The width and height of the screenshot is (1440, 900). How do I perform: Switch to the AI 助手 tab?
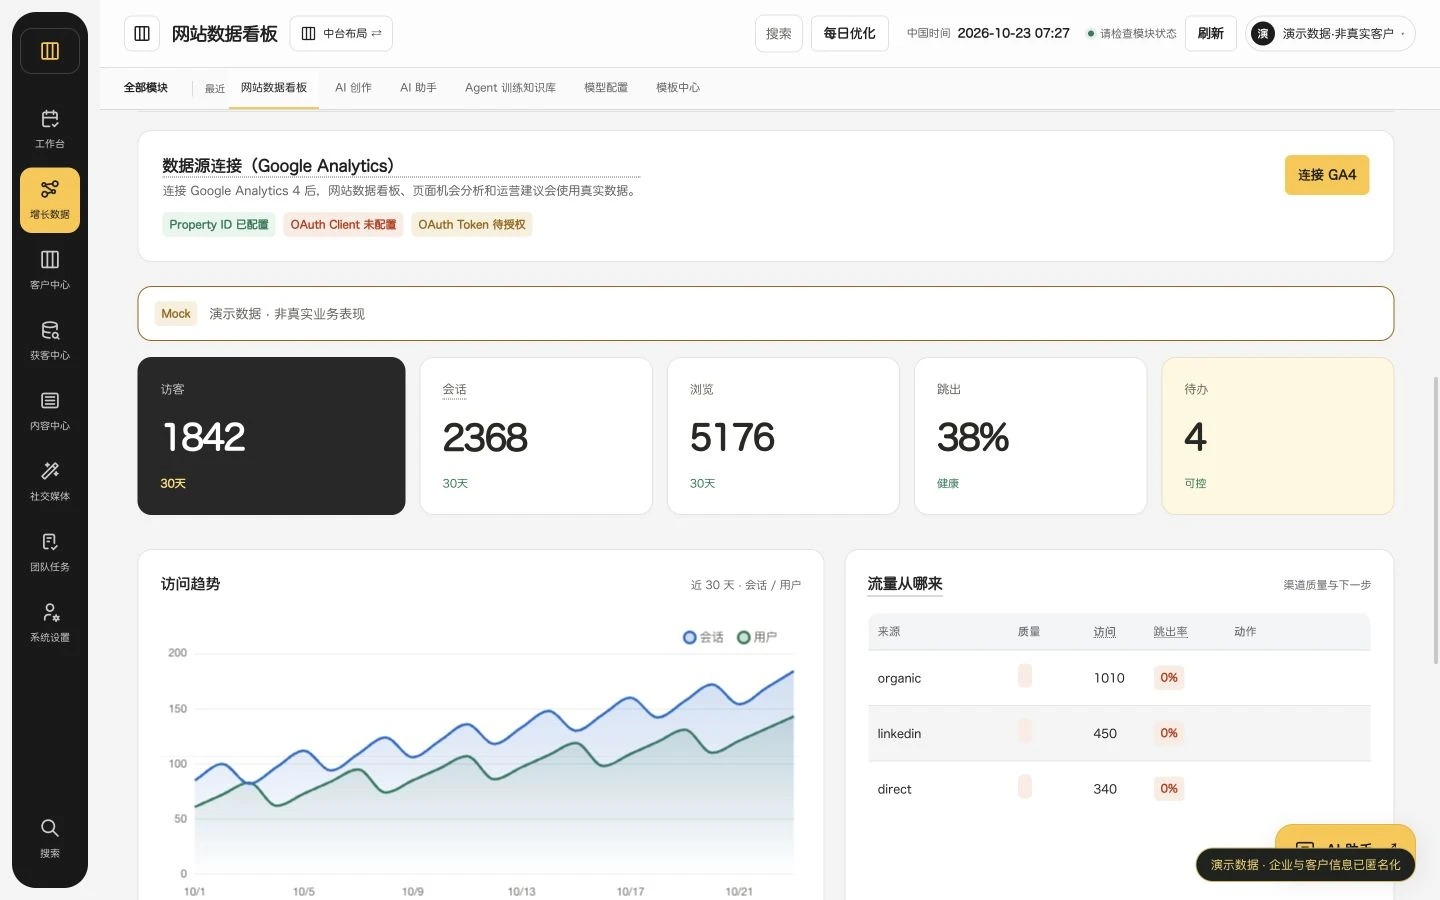coord(418,88)
